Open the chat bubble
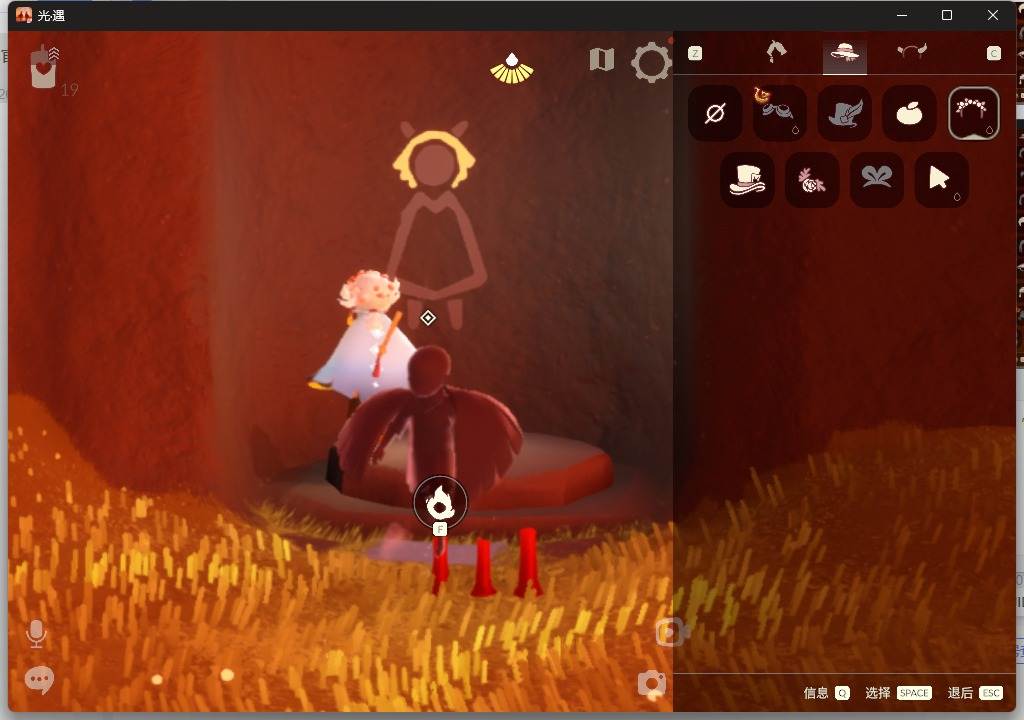Image resolution: width=1024 pixels, height=720 pixels. coord(39,680)
